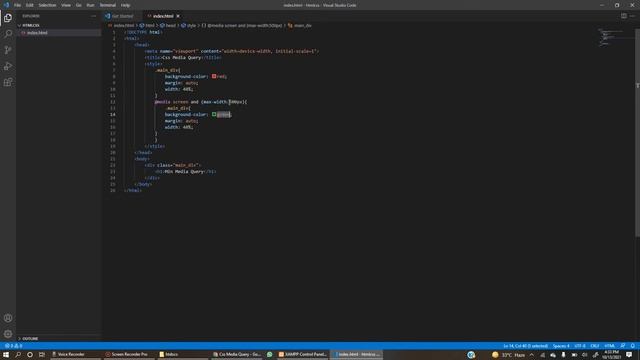Open the Help menu
Viewport: 640px width, 360px height.
click(125, 5)
